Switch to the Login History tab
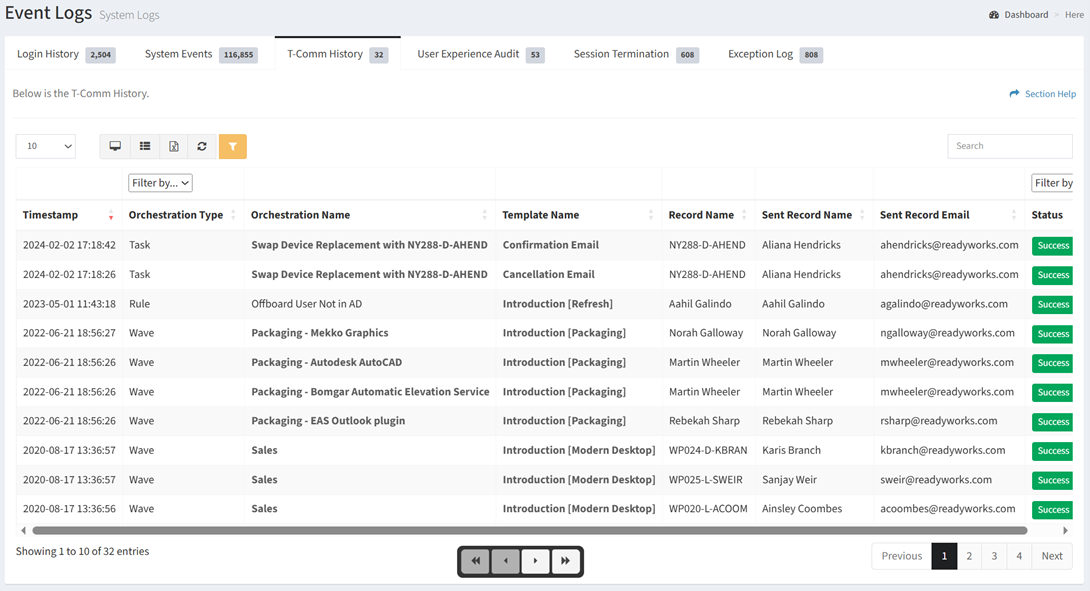The image size is (1090, 591). pos(65,54)
